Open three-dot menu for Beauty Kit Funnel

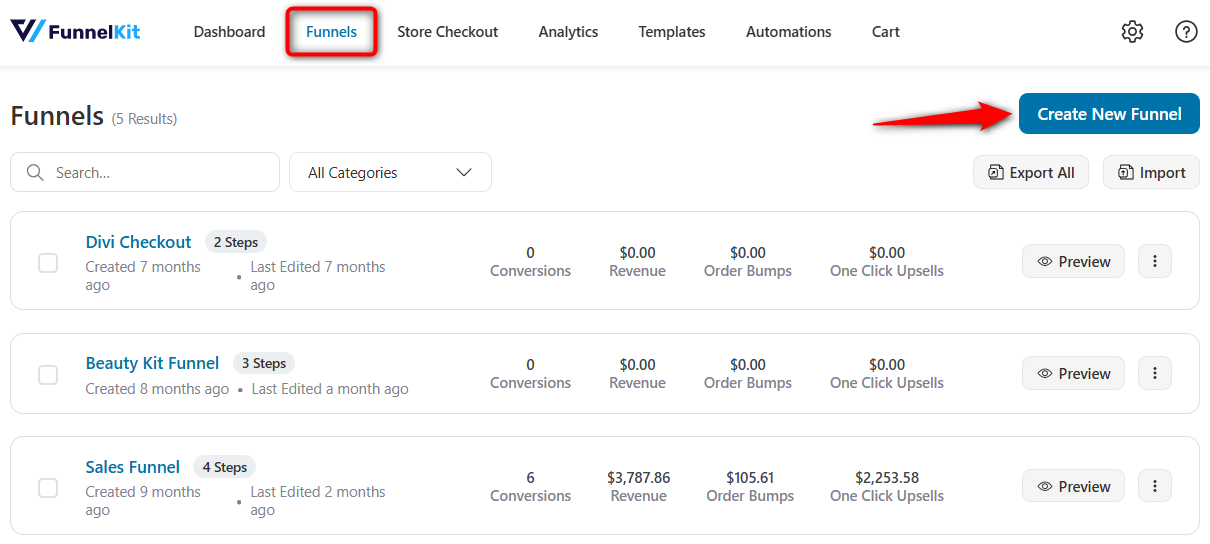[x=1155, y=373]
